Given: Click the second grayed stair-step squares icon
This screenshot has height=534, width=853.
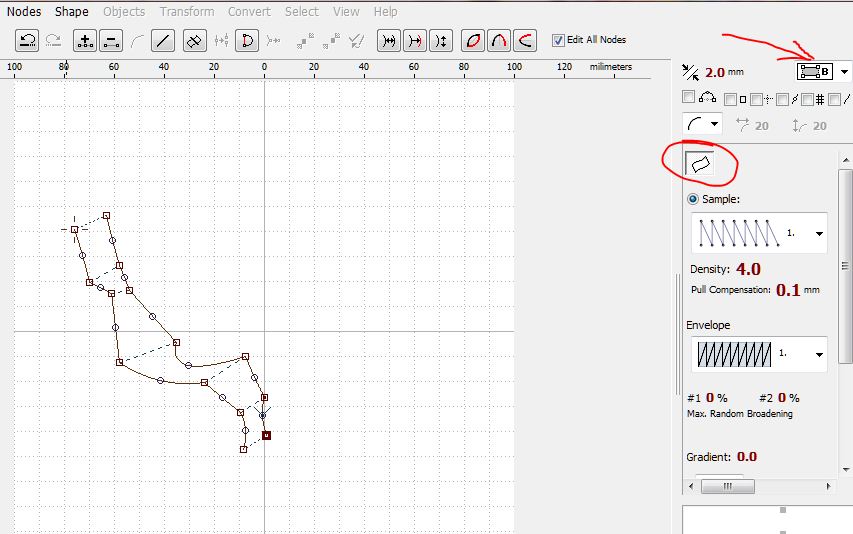Looking at the screenshot, I should pyautogui.click(x=331, y=41).
